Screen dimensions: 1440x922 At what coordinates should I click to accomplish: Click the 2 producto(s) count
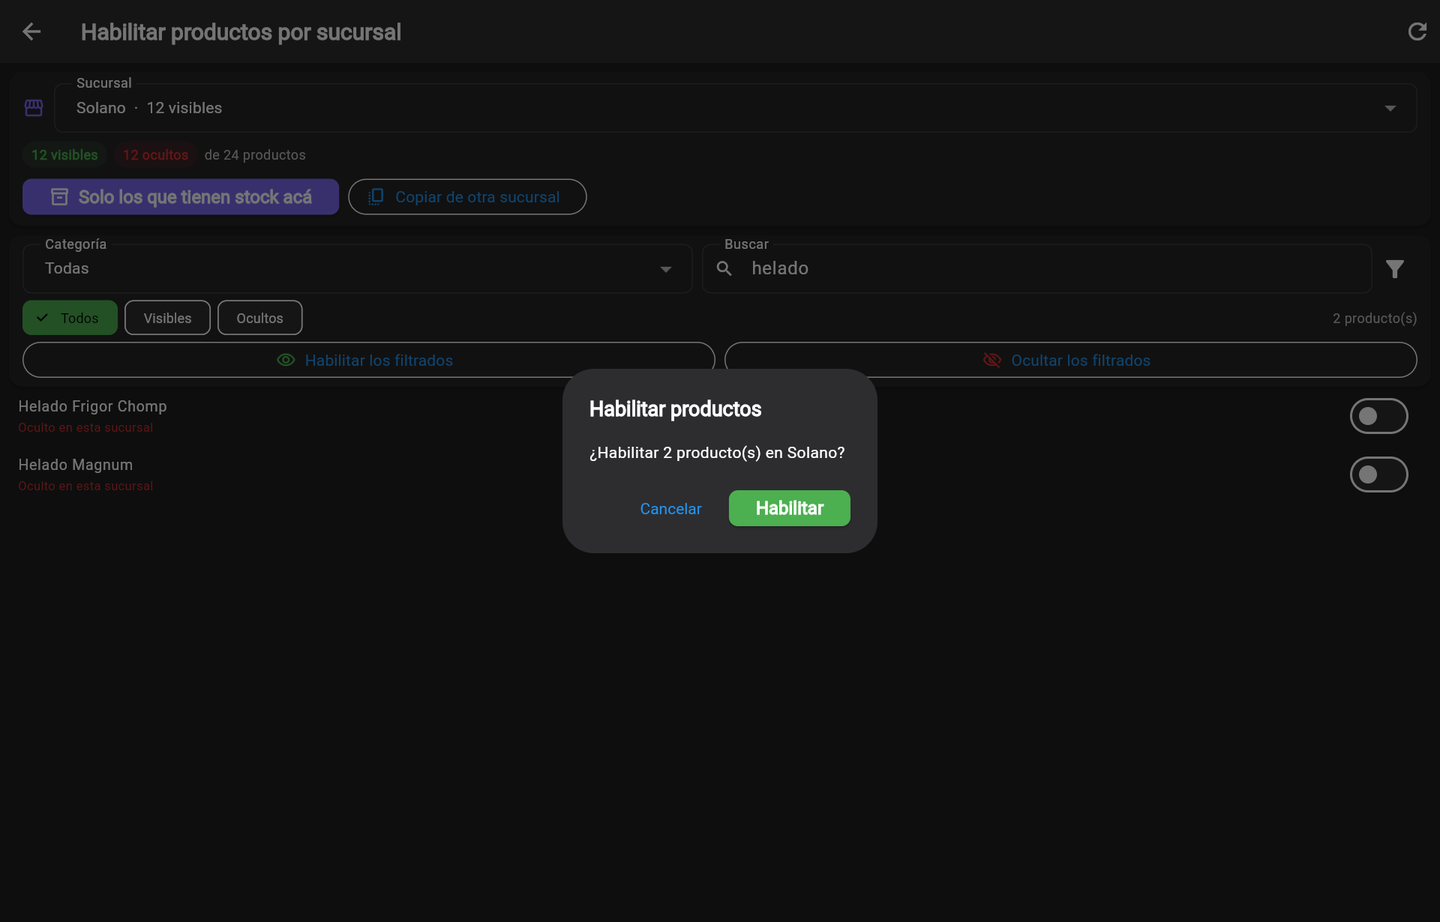[x=1374, y=318]
